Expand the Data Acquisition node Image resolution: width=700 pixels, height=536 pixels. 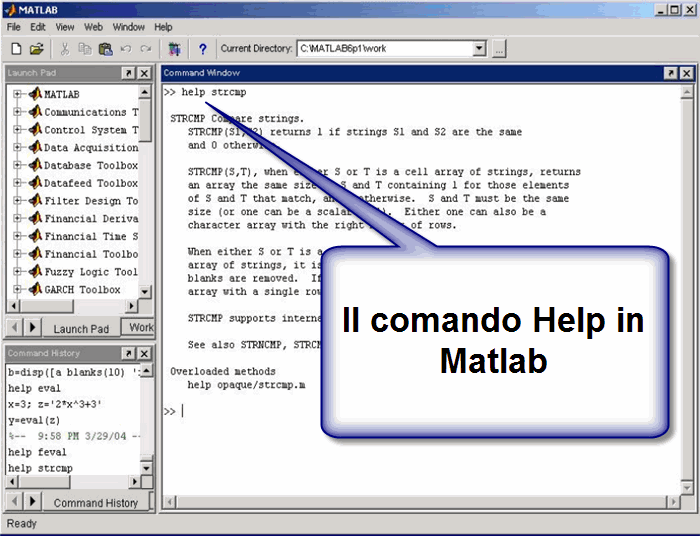click(x=17, y=147)
